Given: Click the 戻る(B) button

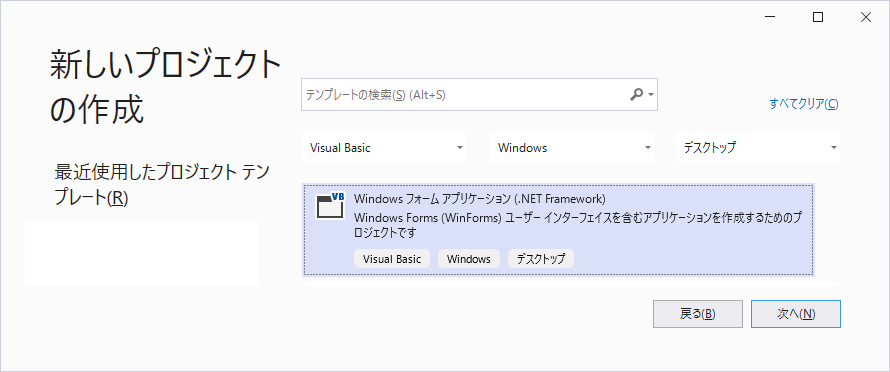Looking at the screenshot, I should coord(698,314).
